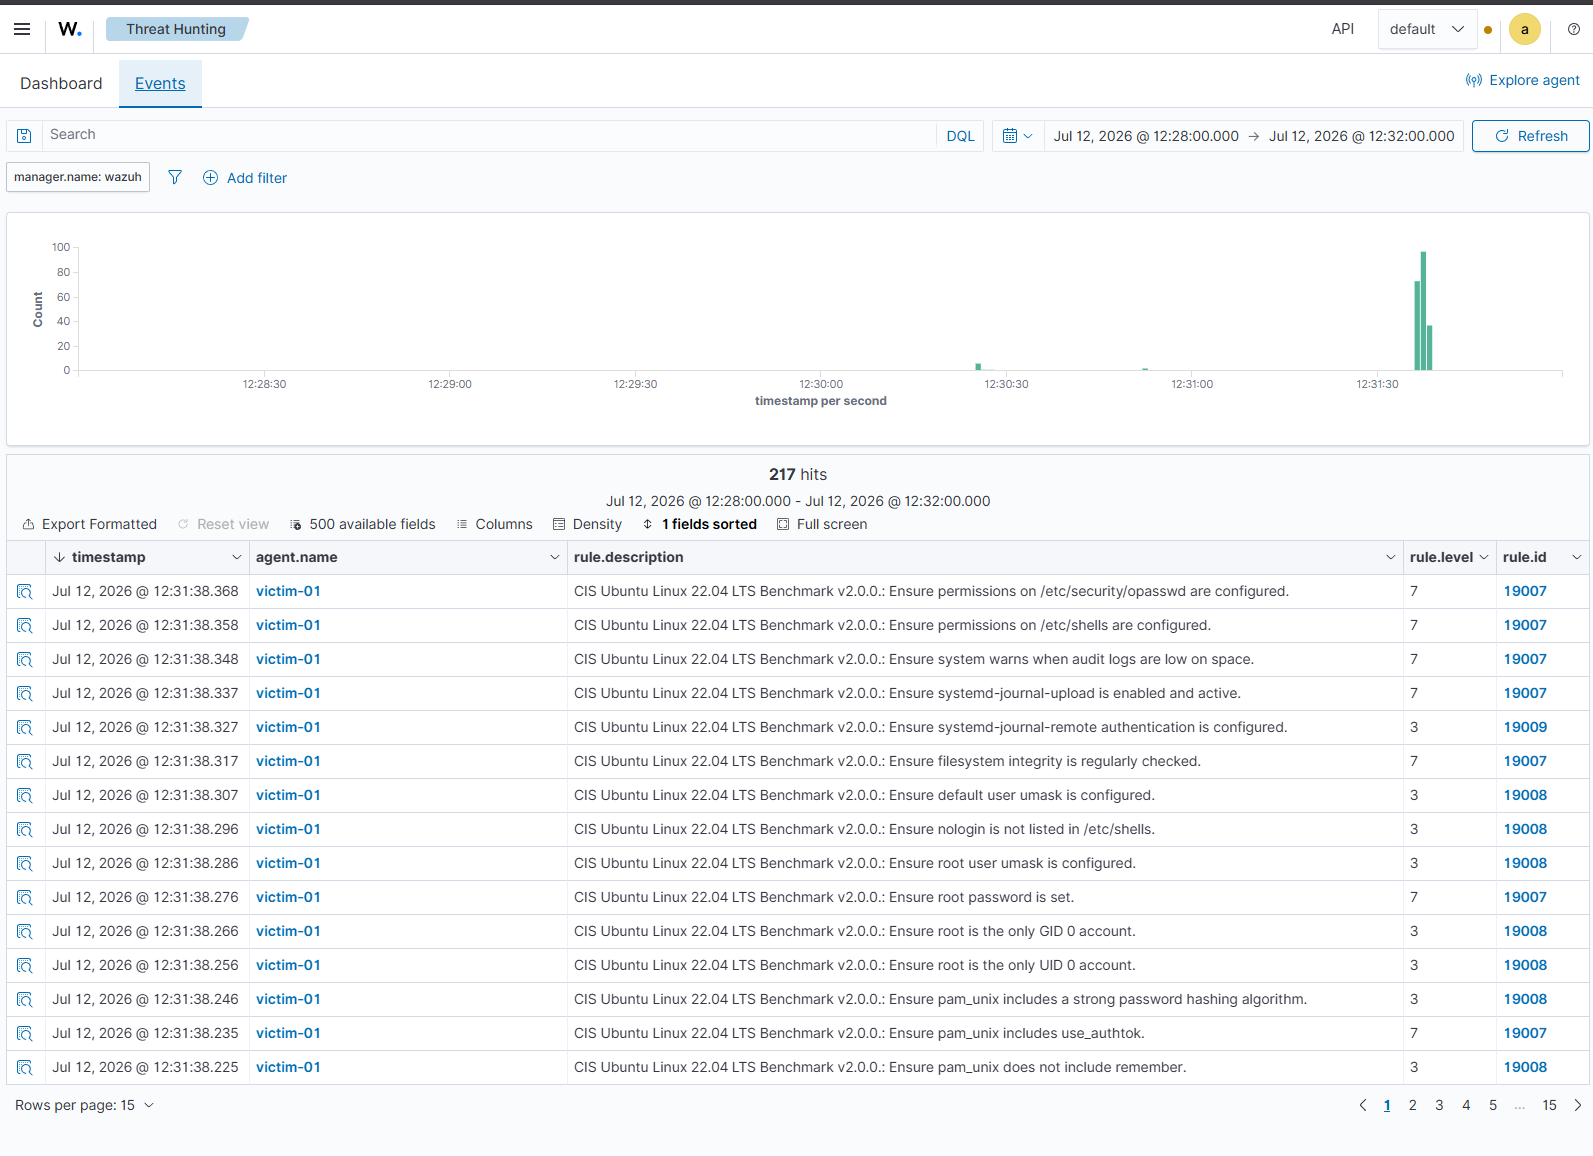Go to results page 15

tap(1549, 1105)
